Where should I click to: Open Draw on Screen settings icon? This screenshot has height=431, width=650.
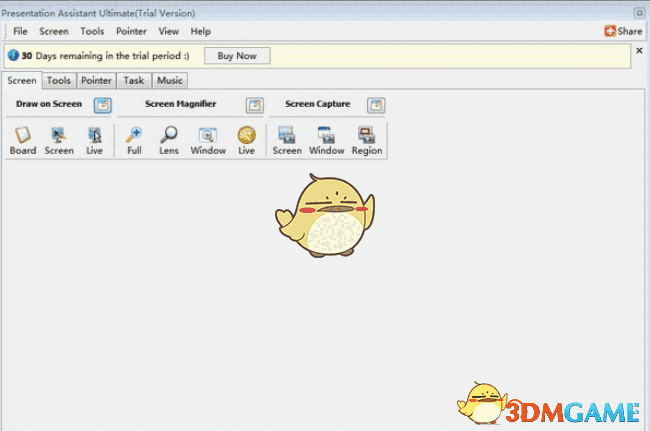102,105
